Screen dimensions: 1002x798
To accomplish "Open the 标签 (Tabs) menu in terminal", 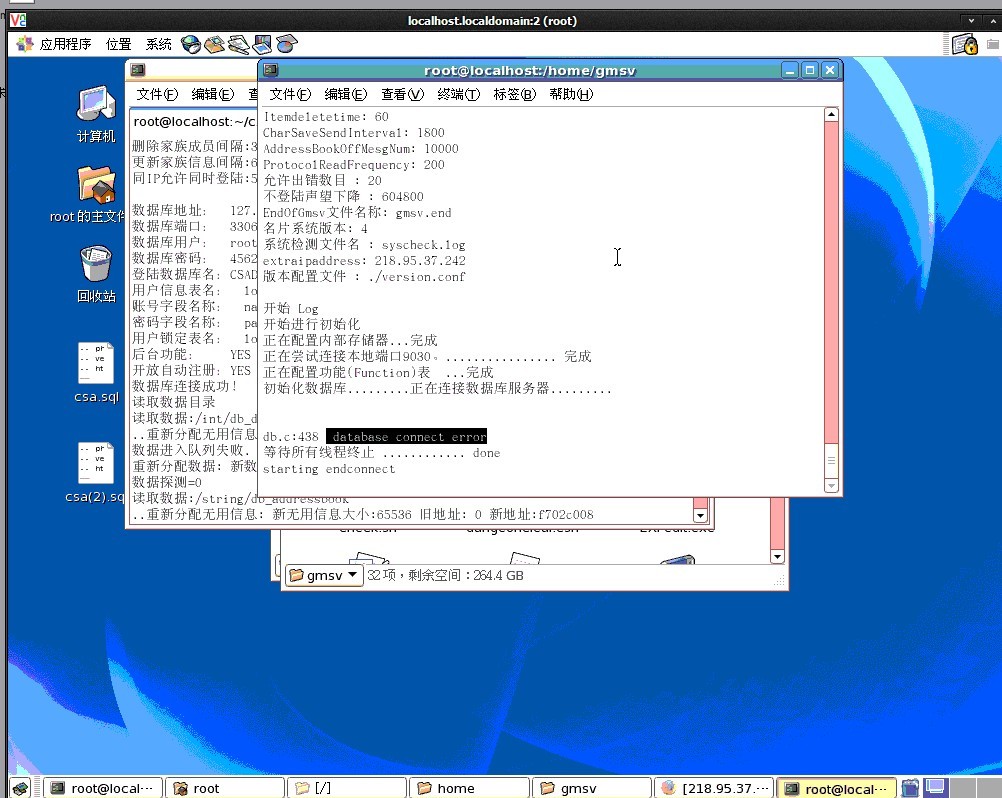I will point(513,94).
